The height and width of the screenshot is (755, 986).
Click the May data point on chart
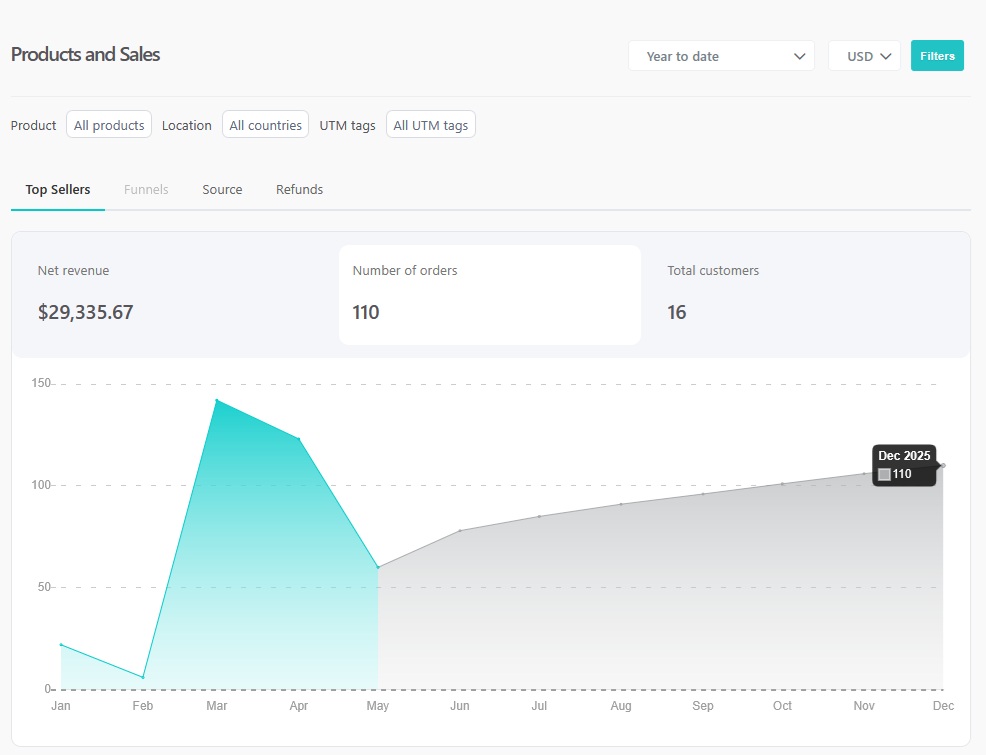378,567
